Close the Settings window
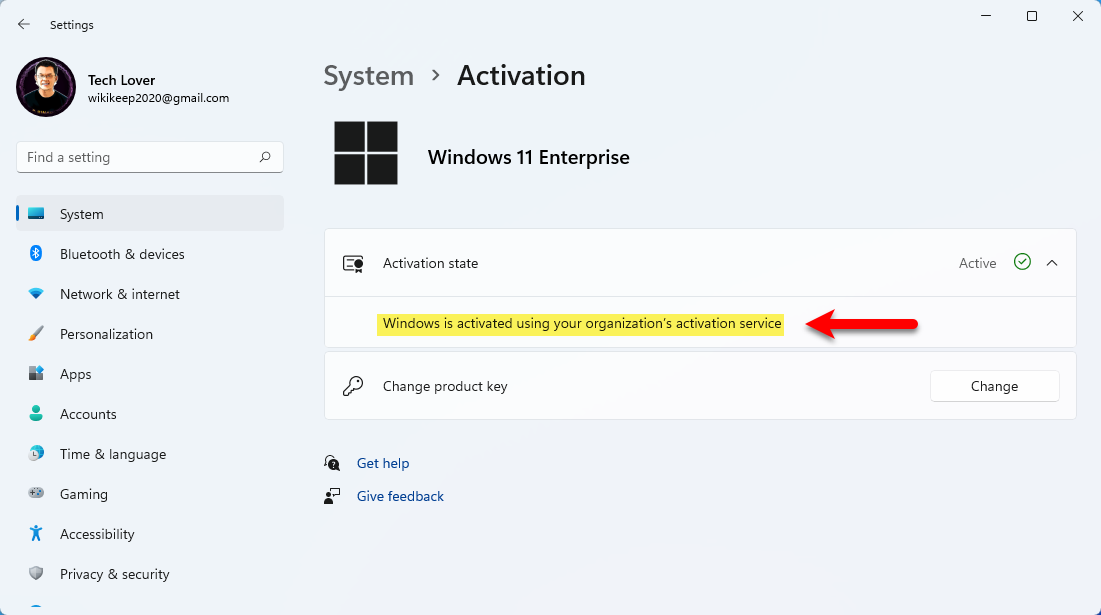Screen dimensions: 1101x615 click(x=1078, y=15)
